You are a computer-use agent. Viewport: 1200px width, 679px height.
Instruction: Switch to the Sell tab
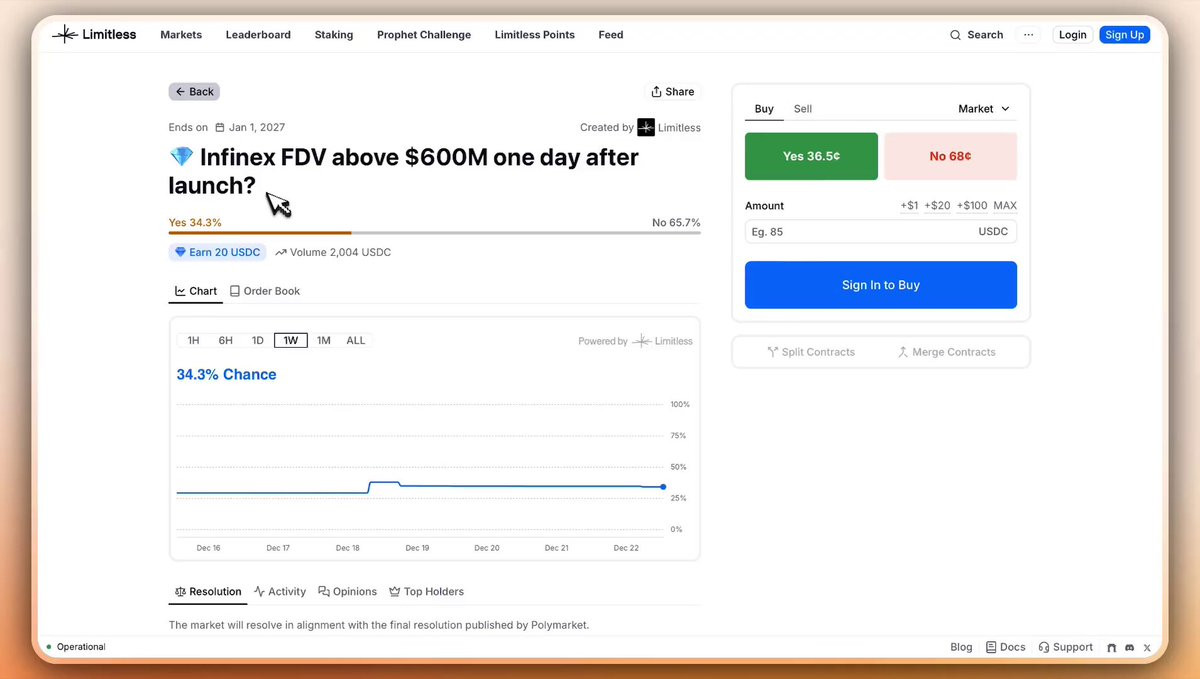(803, 109)
